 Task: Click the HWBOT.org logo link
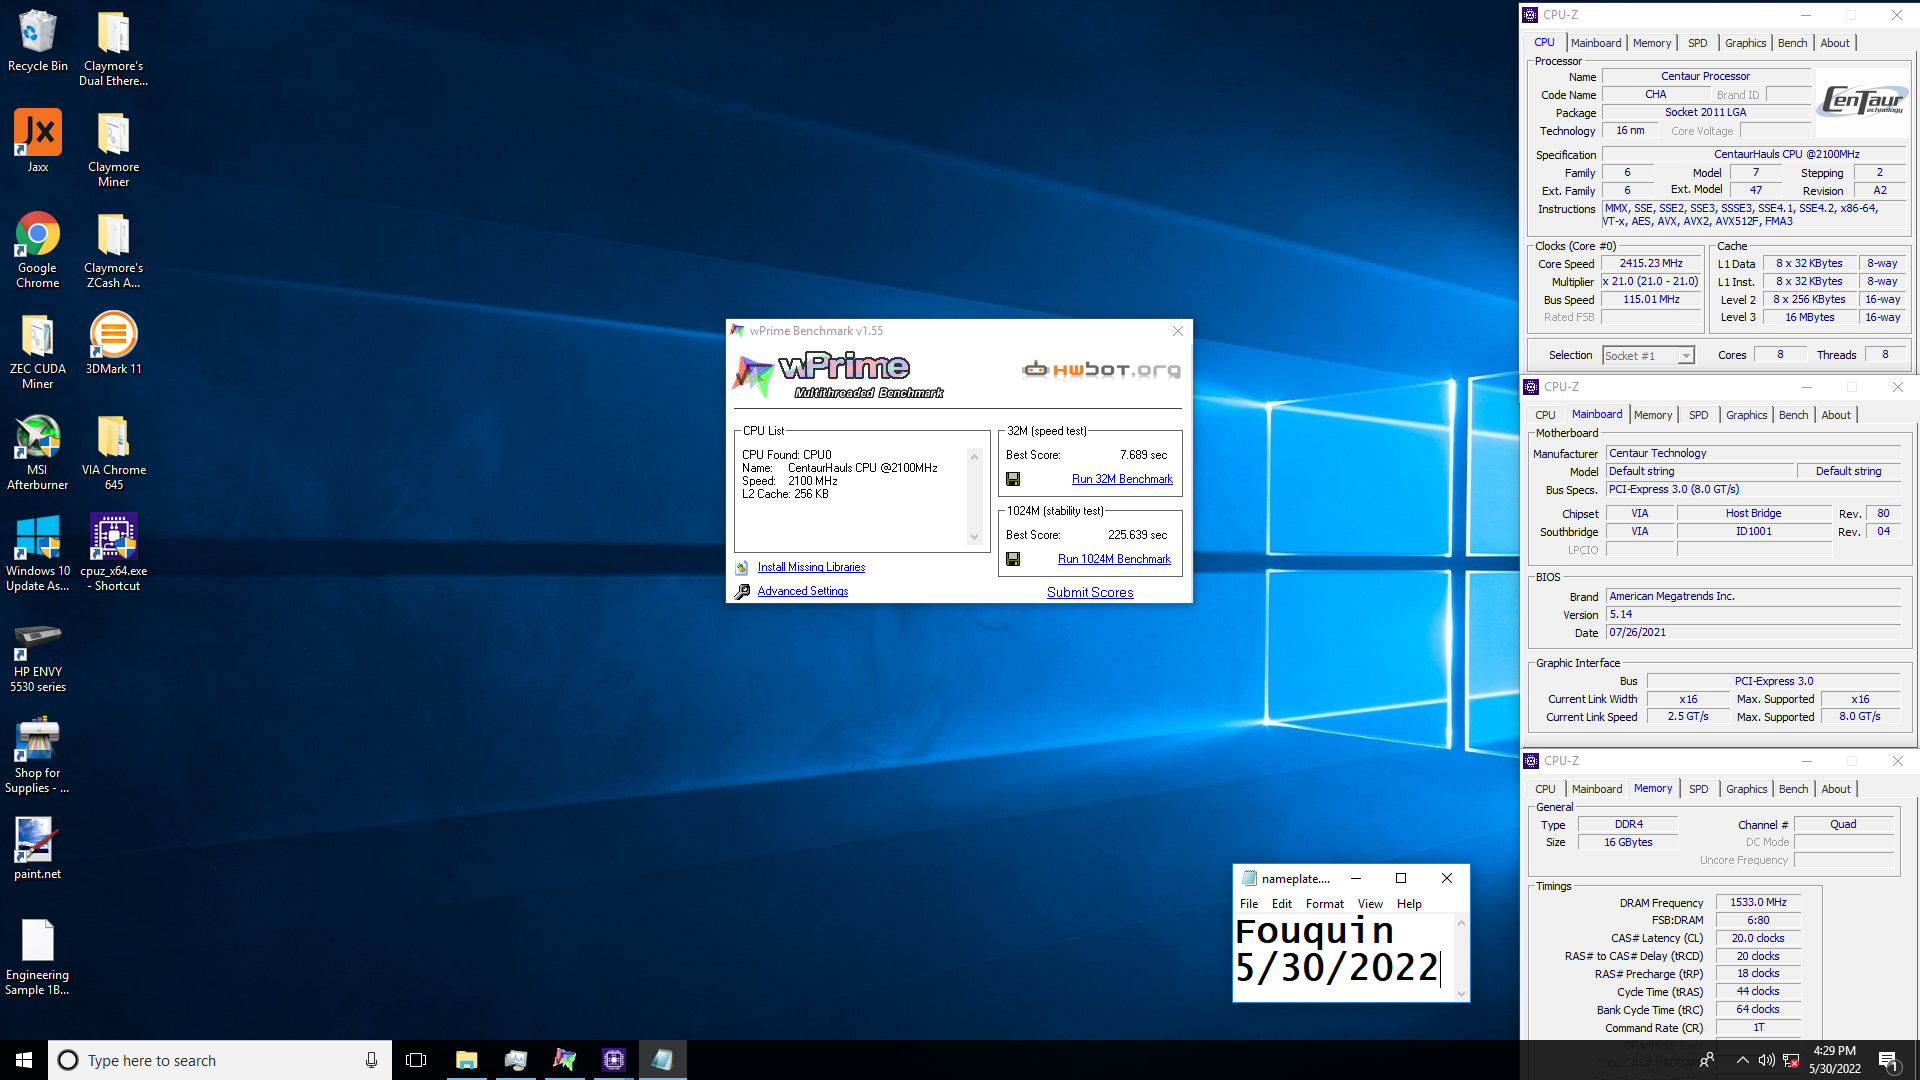(x=1101, y=370)
